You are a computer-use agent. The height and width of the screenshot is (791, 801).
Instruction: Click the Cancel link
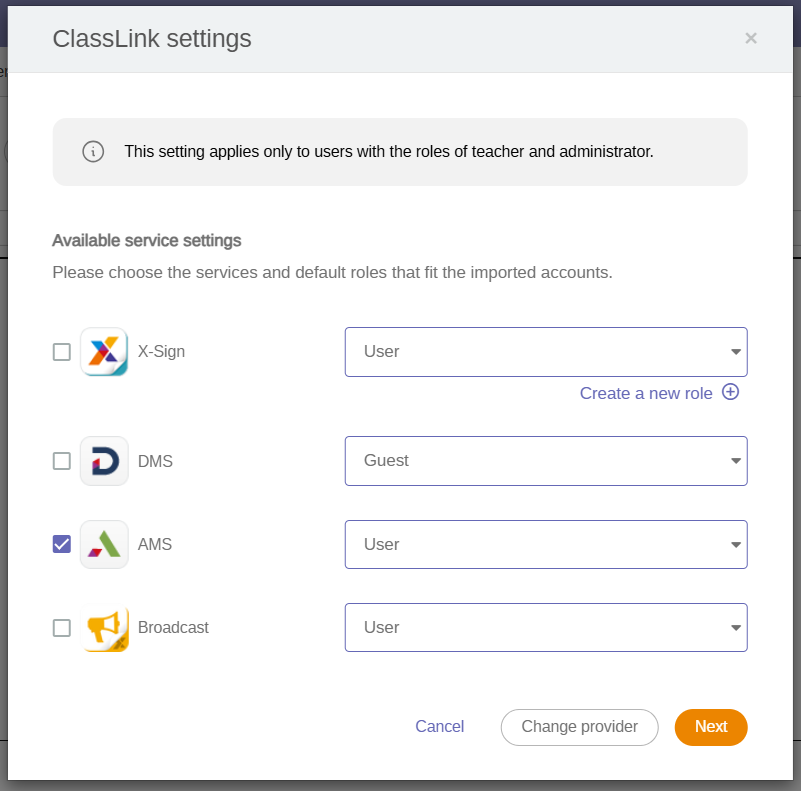439,727
